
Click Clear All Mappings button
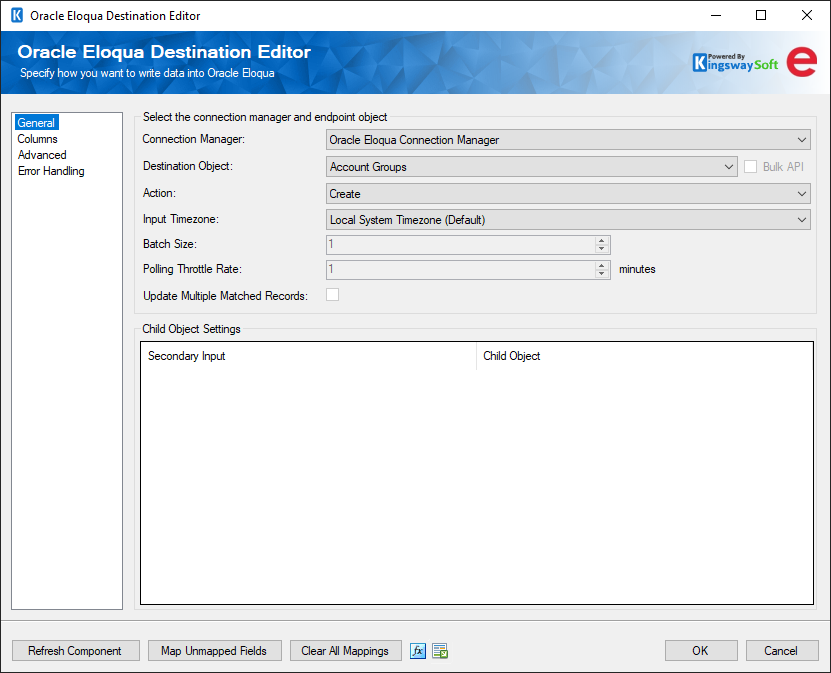[346, 651]
